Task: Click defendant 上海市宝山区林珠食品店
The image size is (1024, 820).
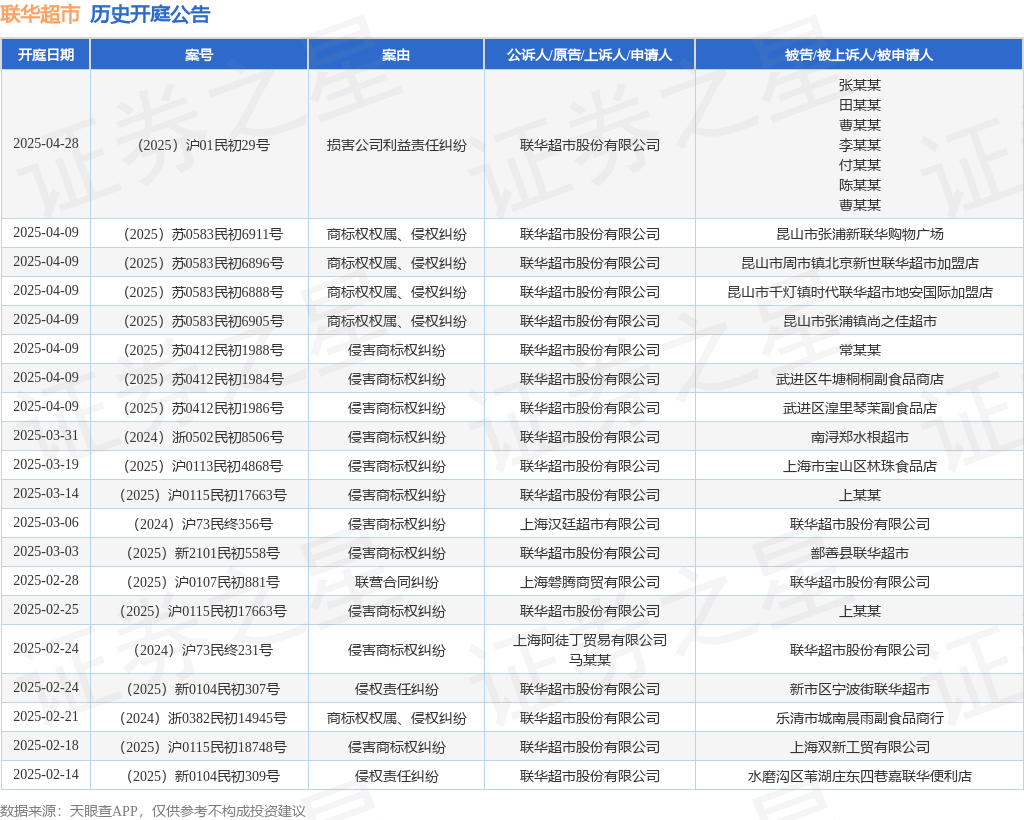Action: click(x=859, y=466)
